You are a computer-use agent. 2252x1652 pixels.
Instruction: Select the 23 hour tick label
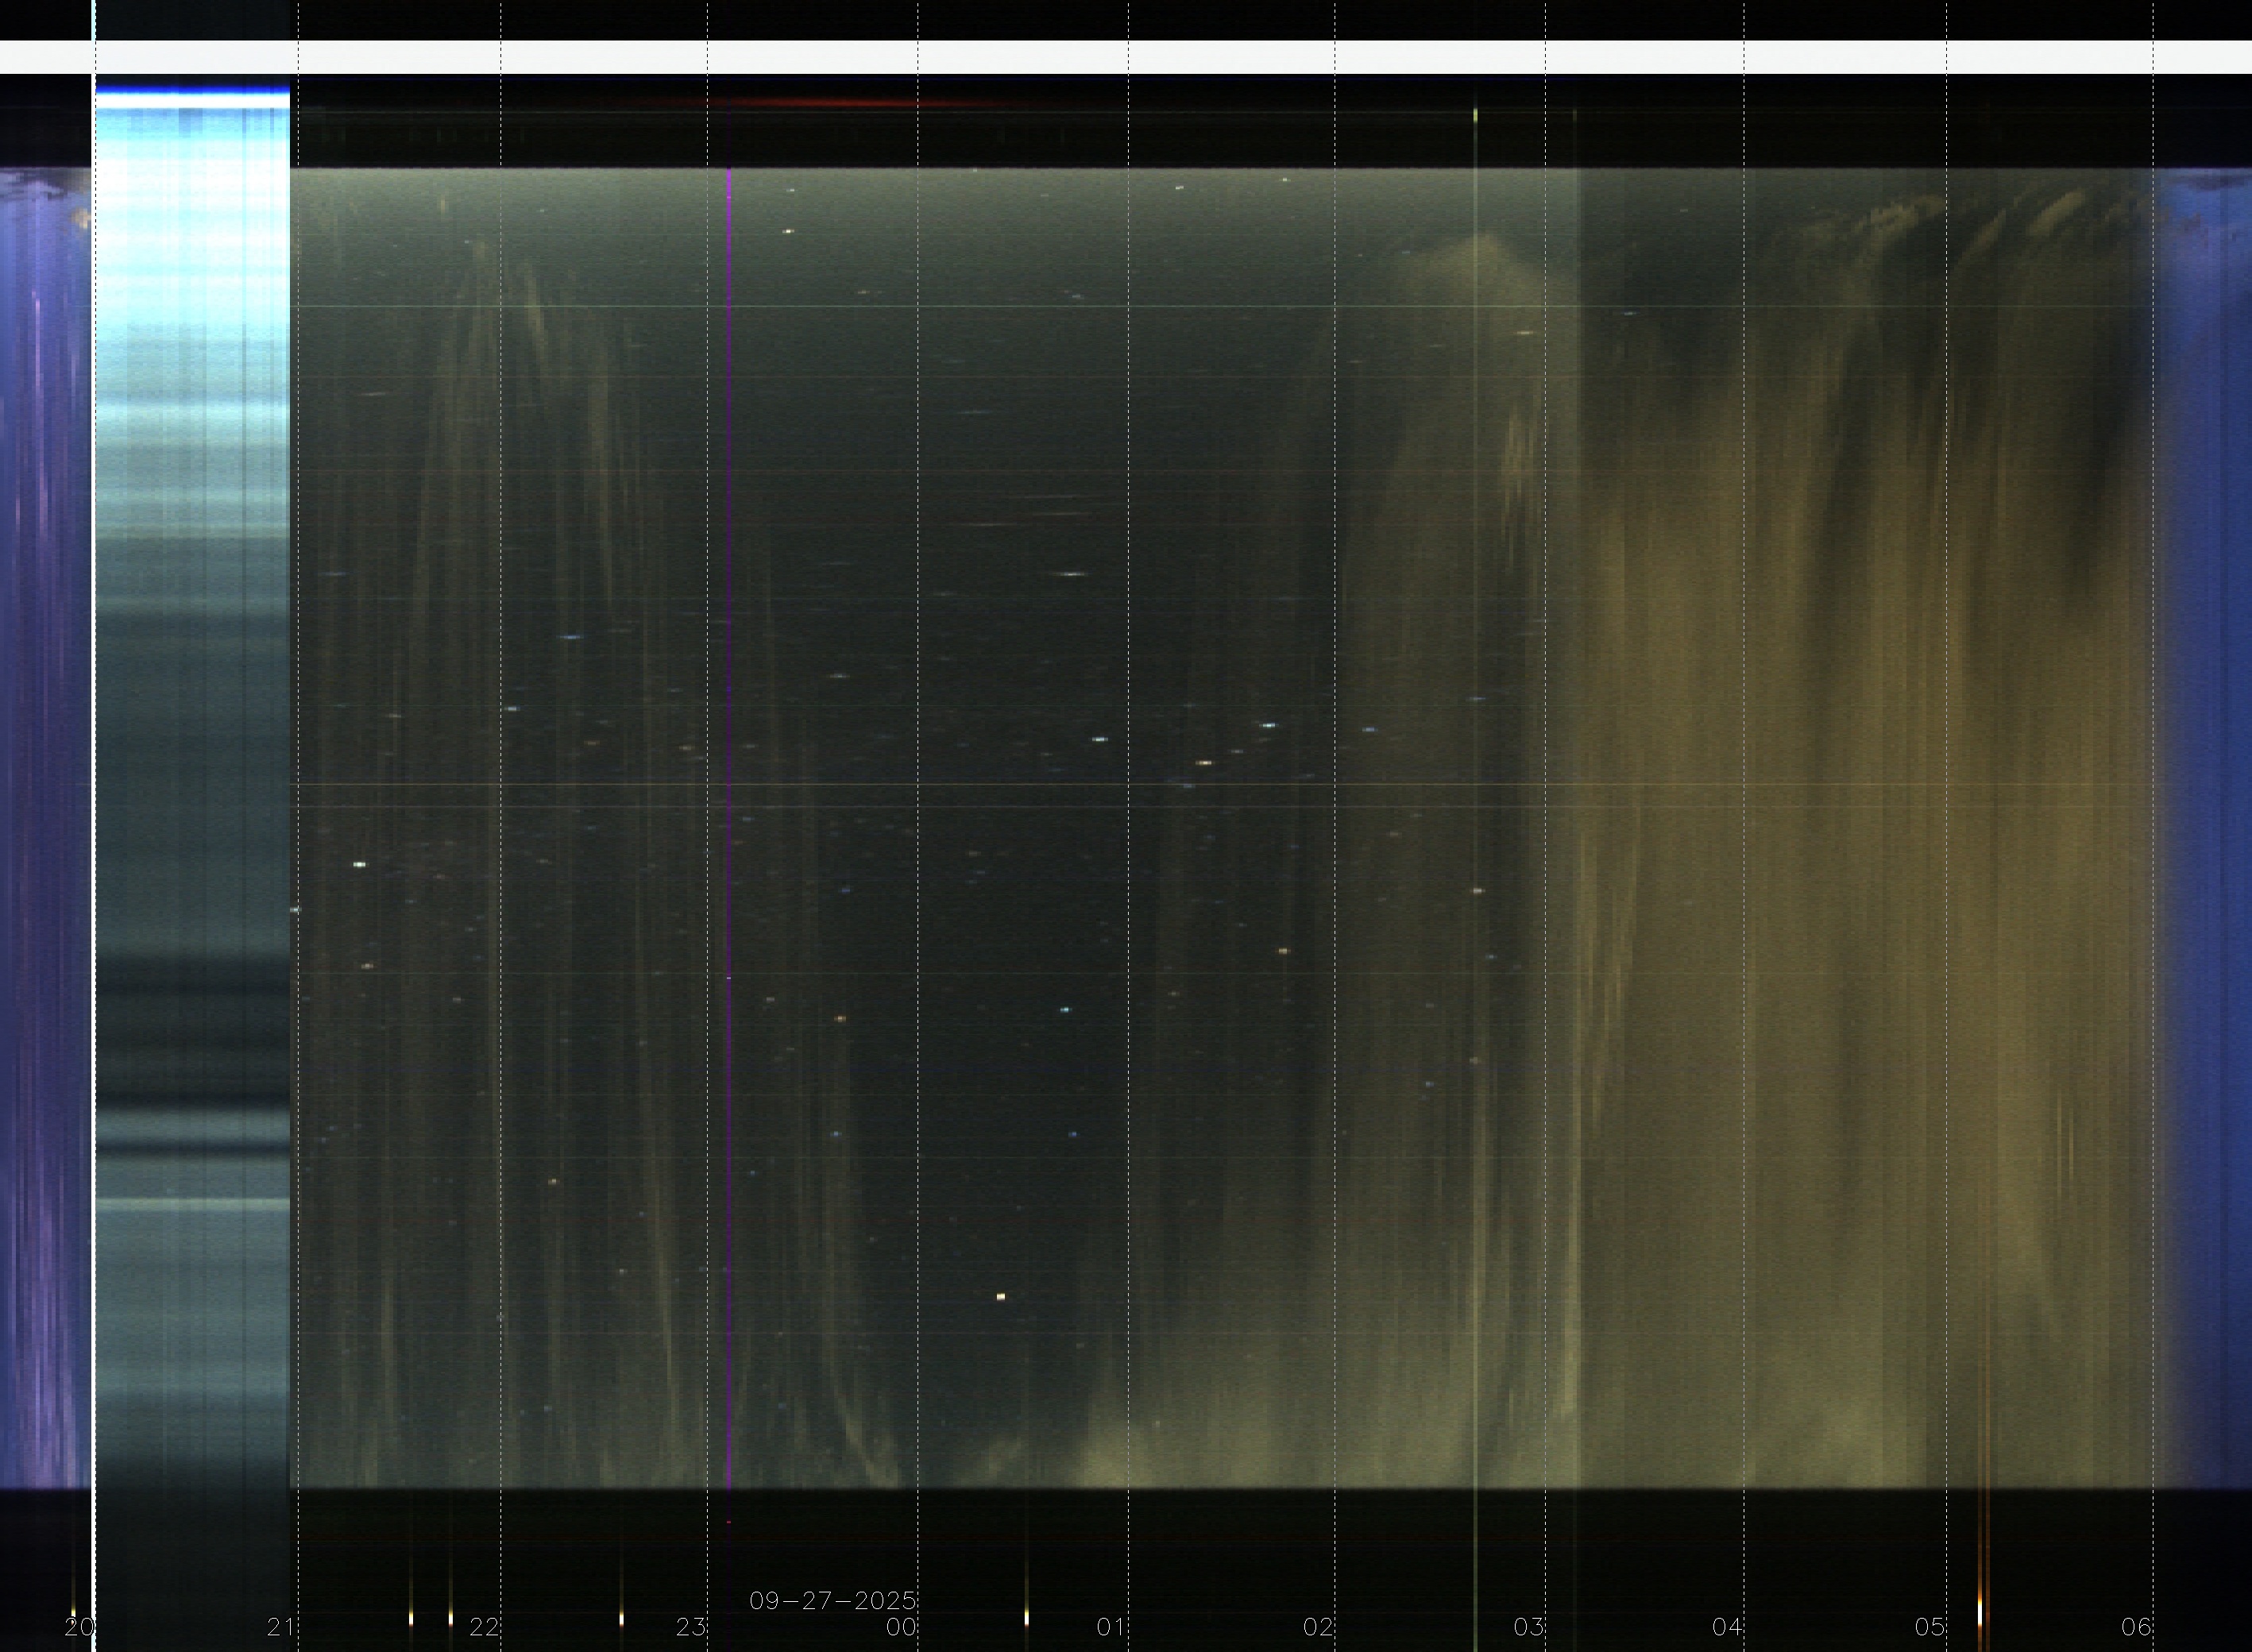691,1627
